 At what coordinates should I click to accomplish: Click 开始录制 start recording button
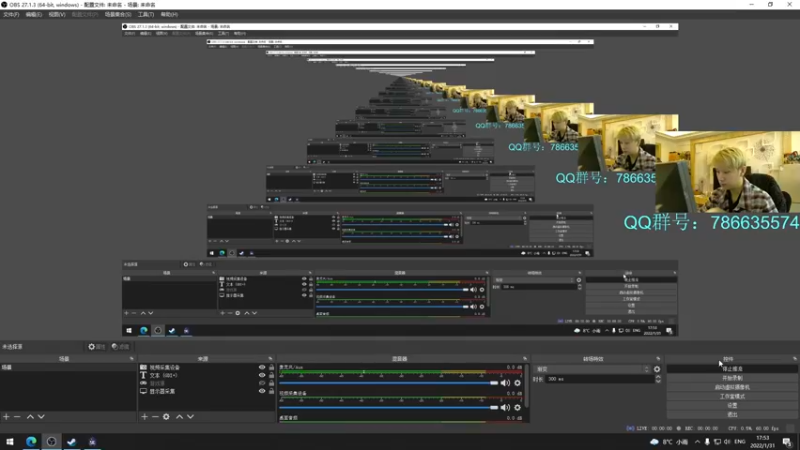732,378
